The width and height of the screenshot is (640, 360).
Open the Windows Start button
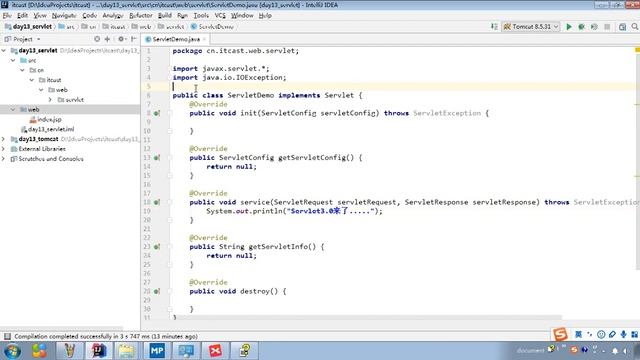coord(12,351)
